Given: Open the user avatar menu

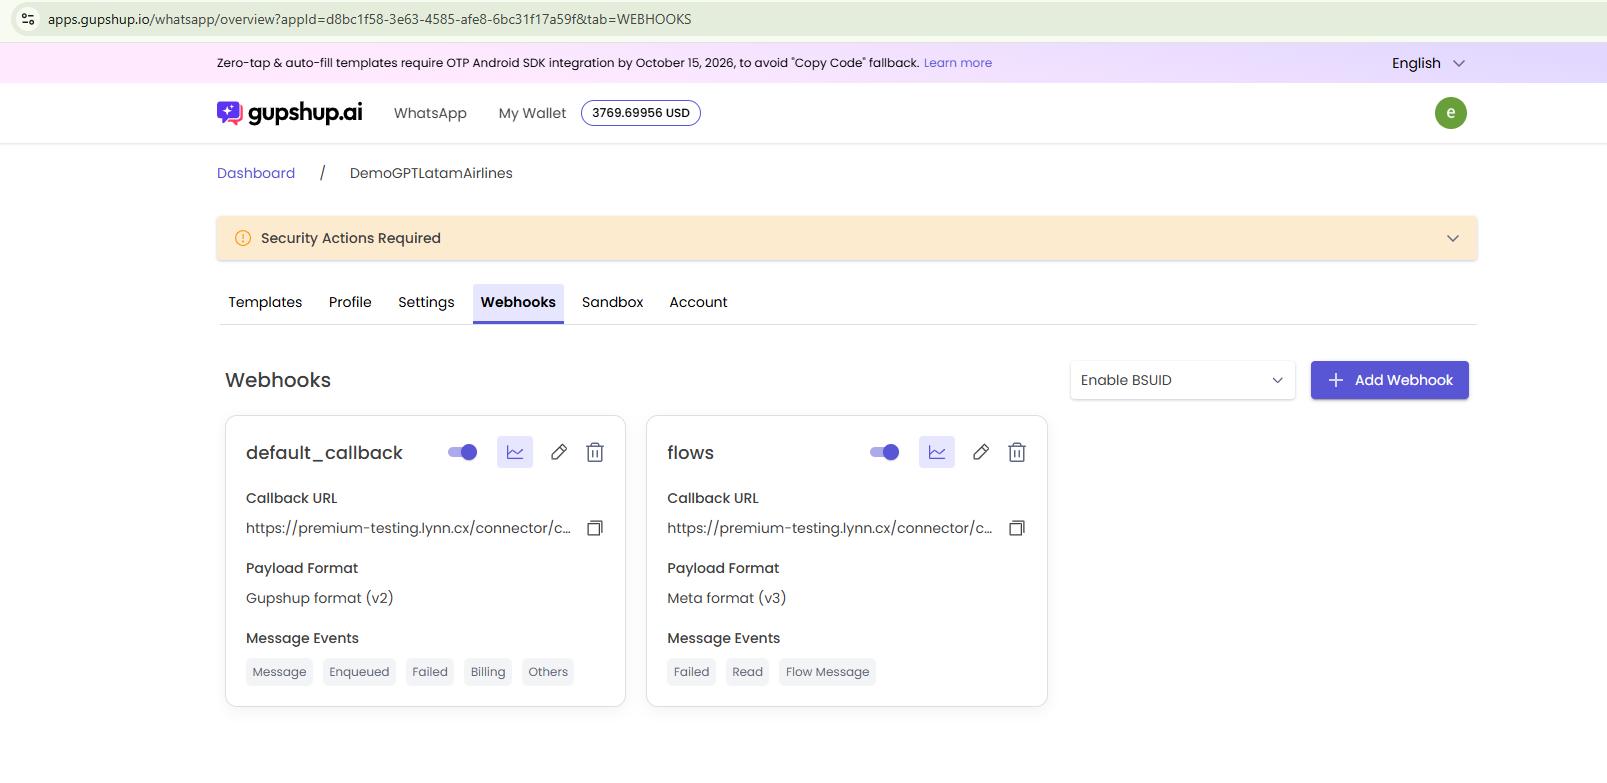Looking at the screenshot, I should (1451, 113).
